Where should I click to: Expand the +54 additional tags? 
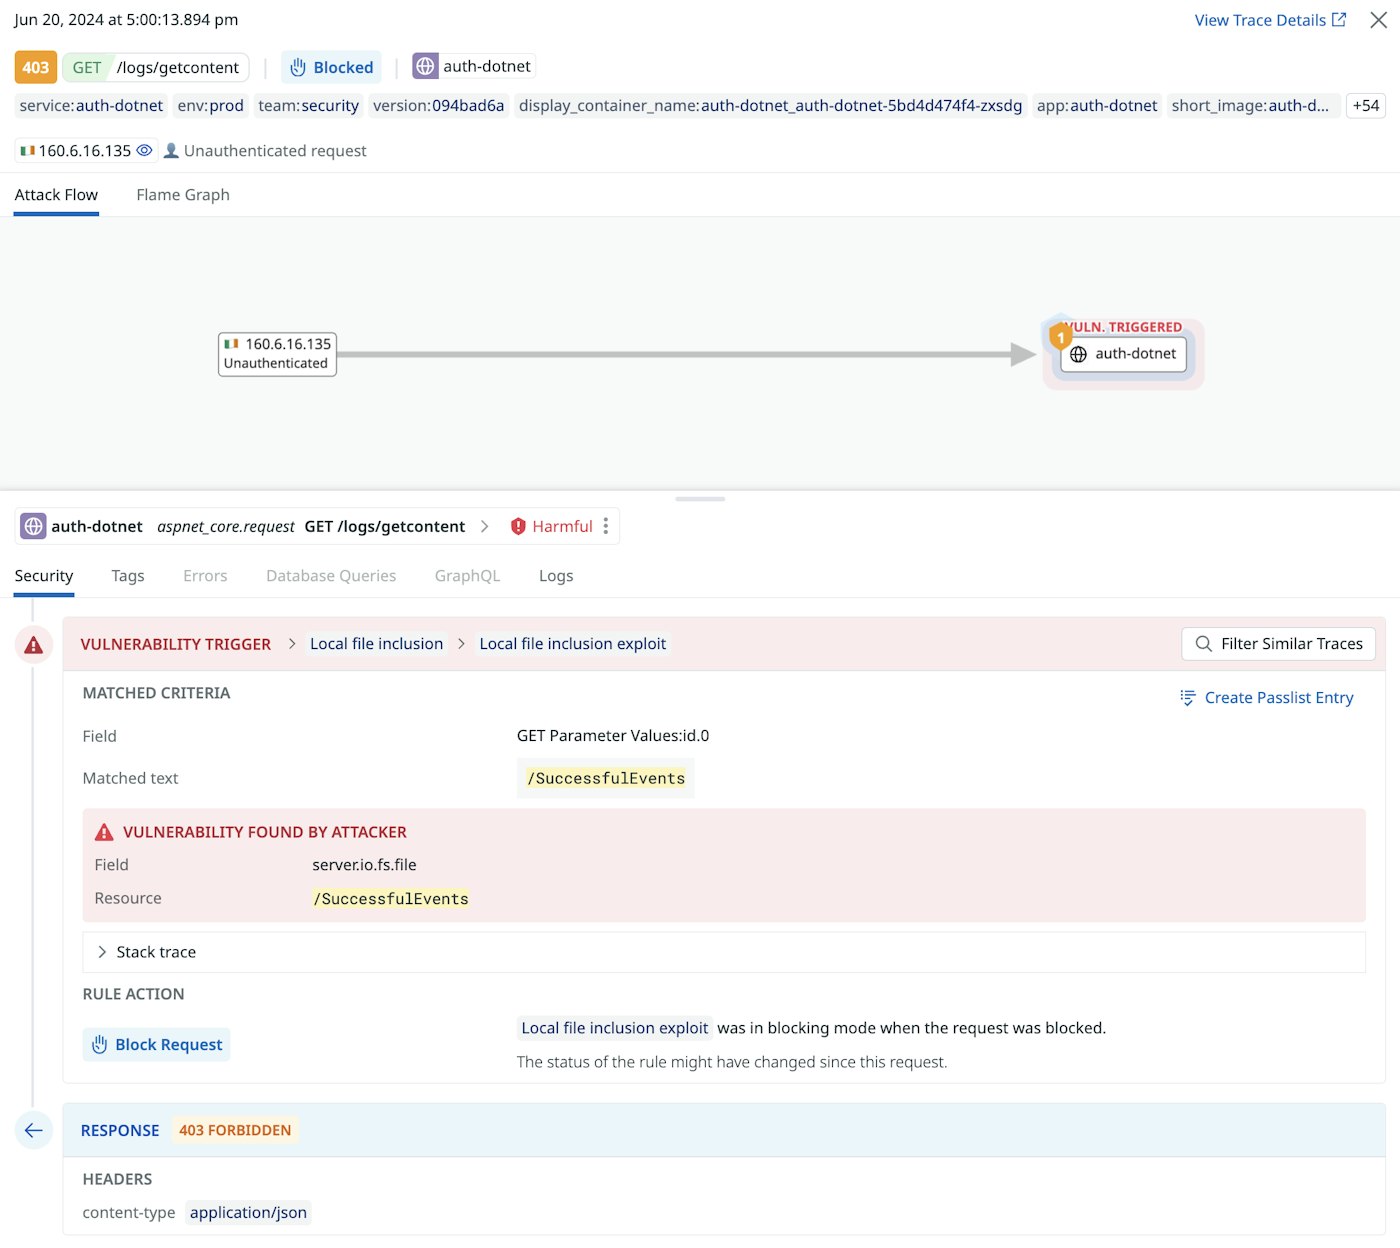pyautogui.click(x=1365, y=105)
